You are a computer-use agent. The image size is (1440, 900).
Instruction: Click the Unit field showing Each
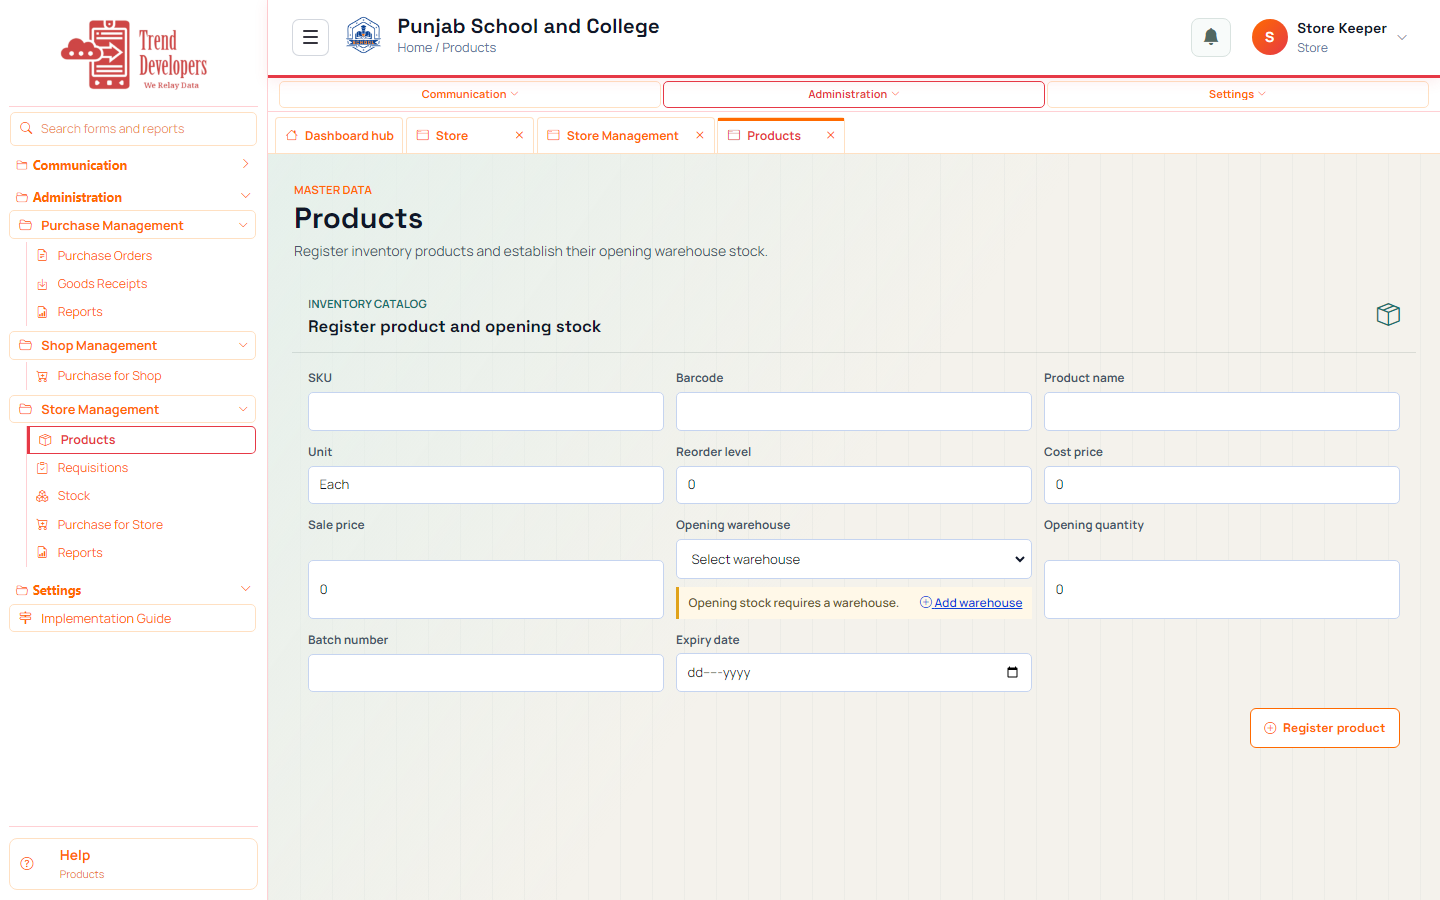[x=486, y=485]
